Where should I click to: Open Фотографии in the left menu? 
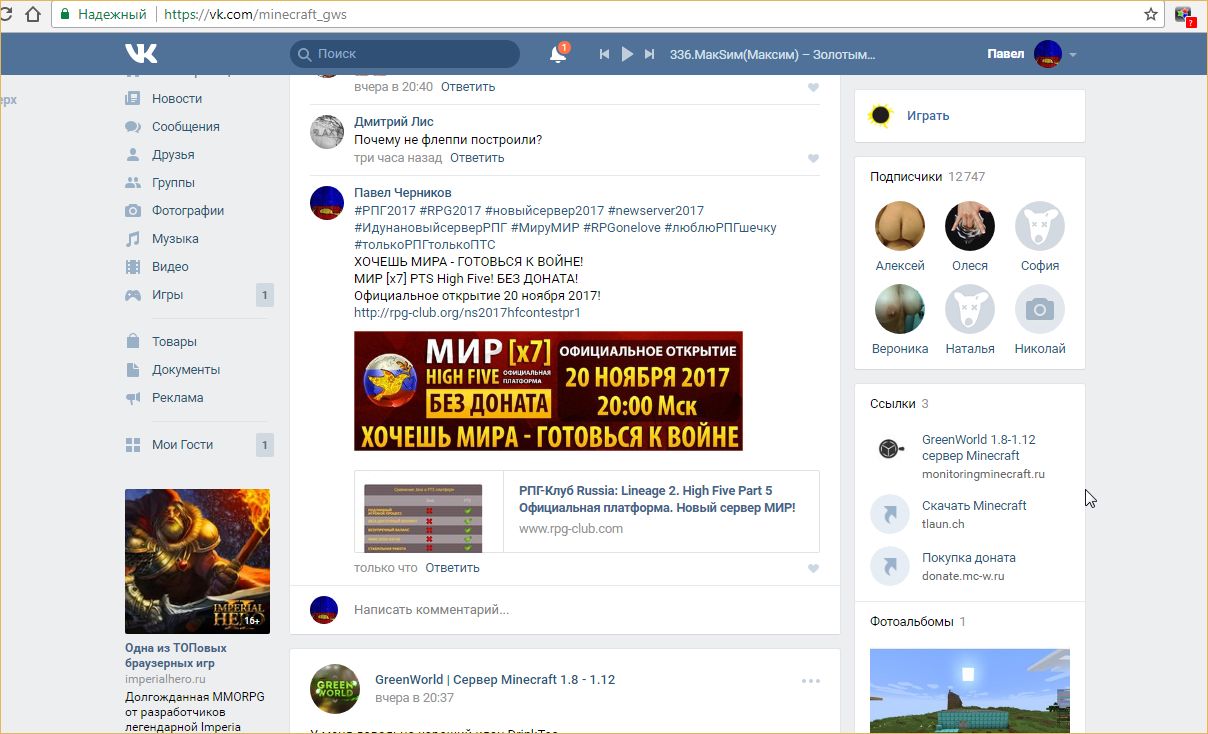click(x=188, y=211)
